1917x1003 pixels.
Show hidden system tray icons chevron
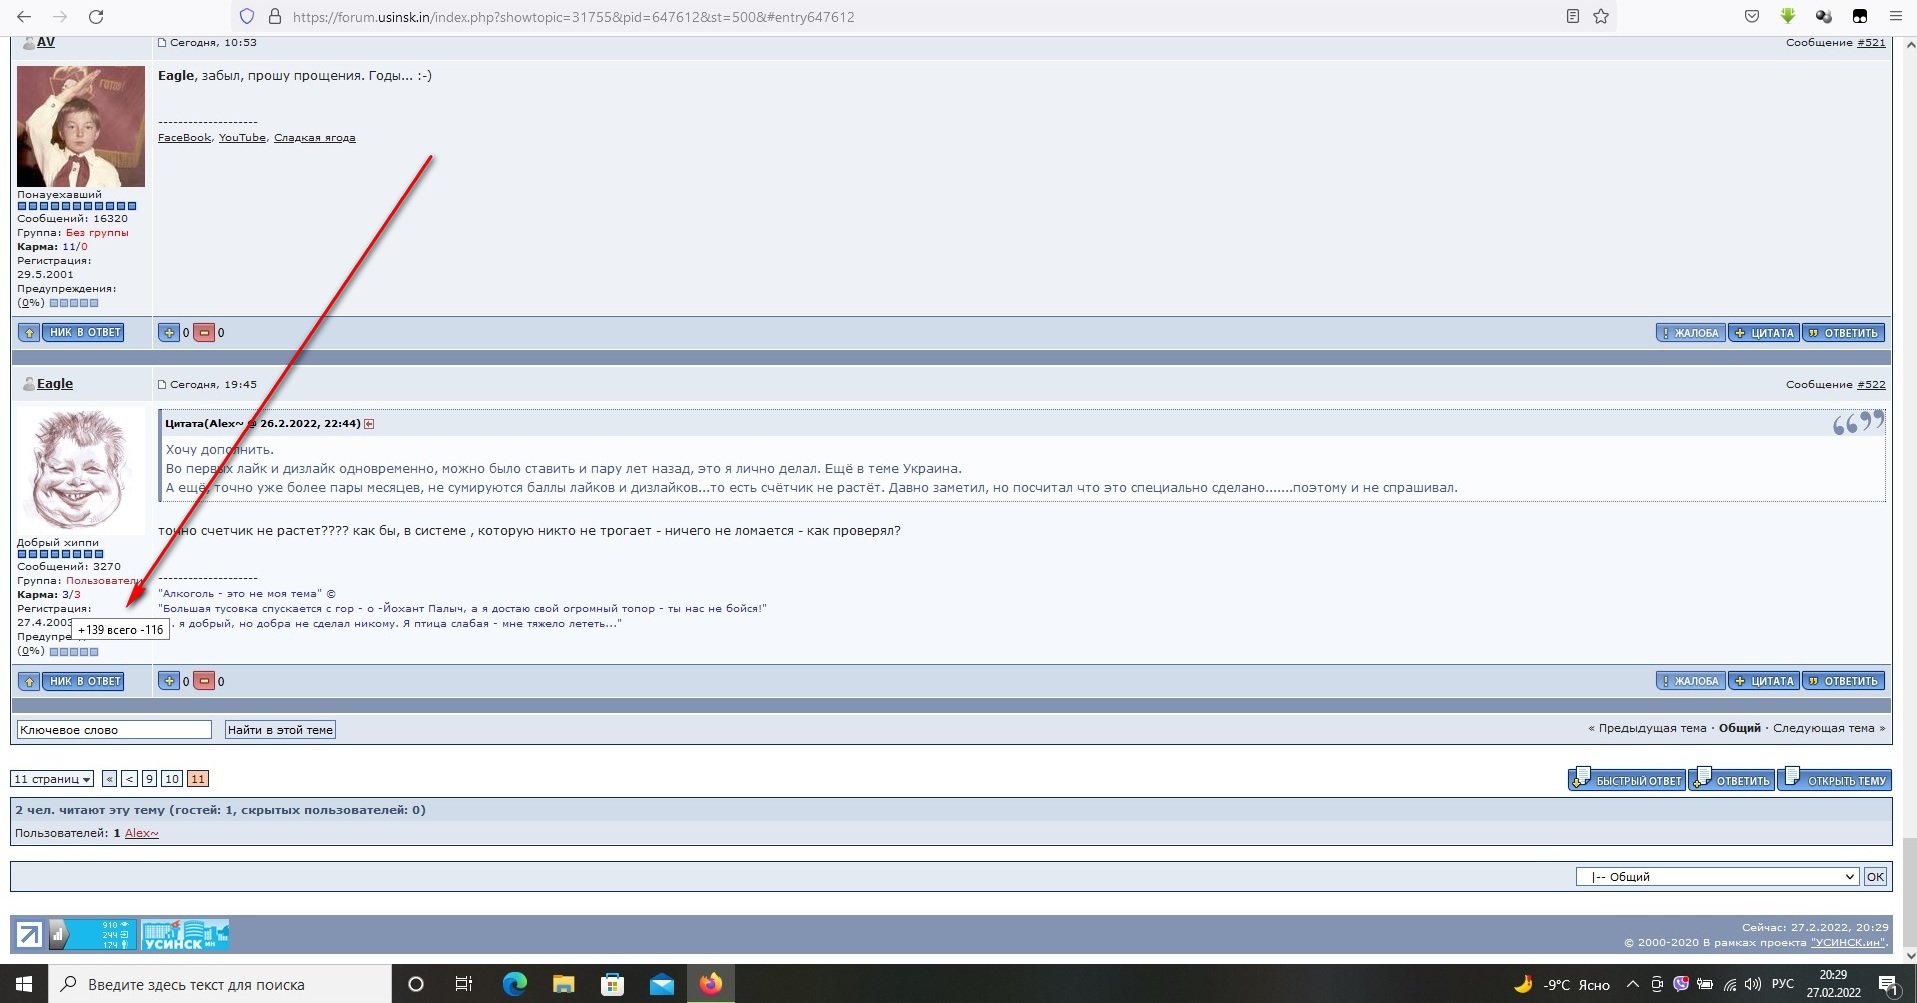pyautogui.click(x=1633, y=984)
